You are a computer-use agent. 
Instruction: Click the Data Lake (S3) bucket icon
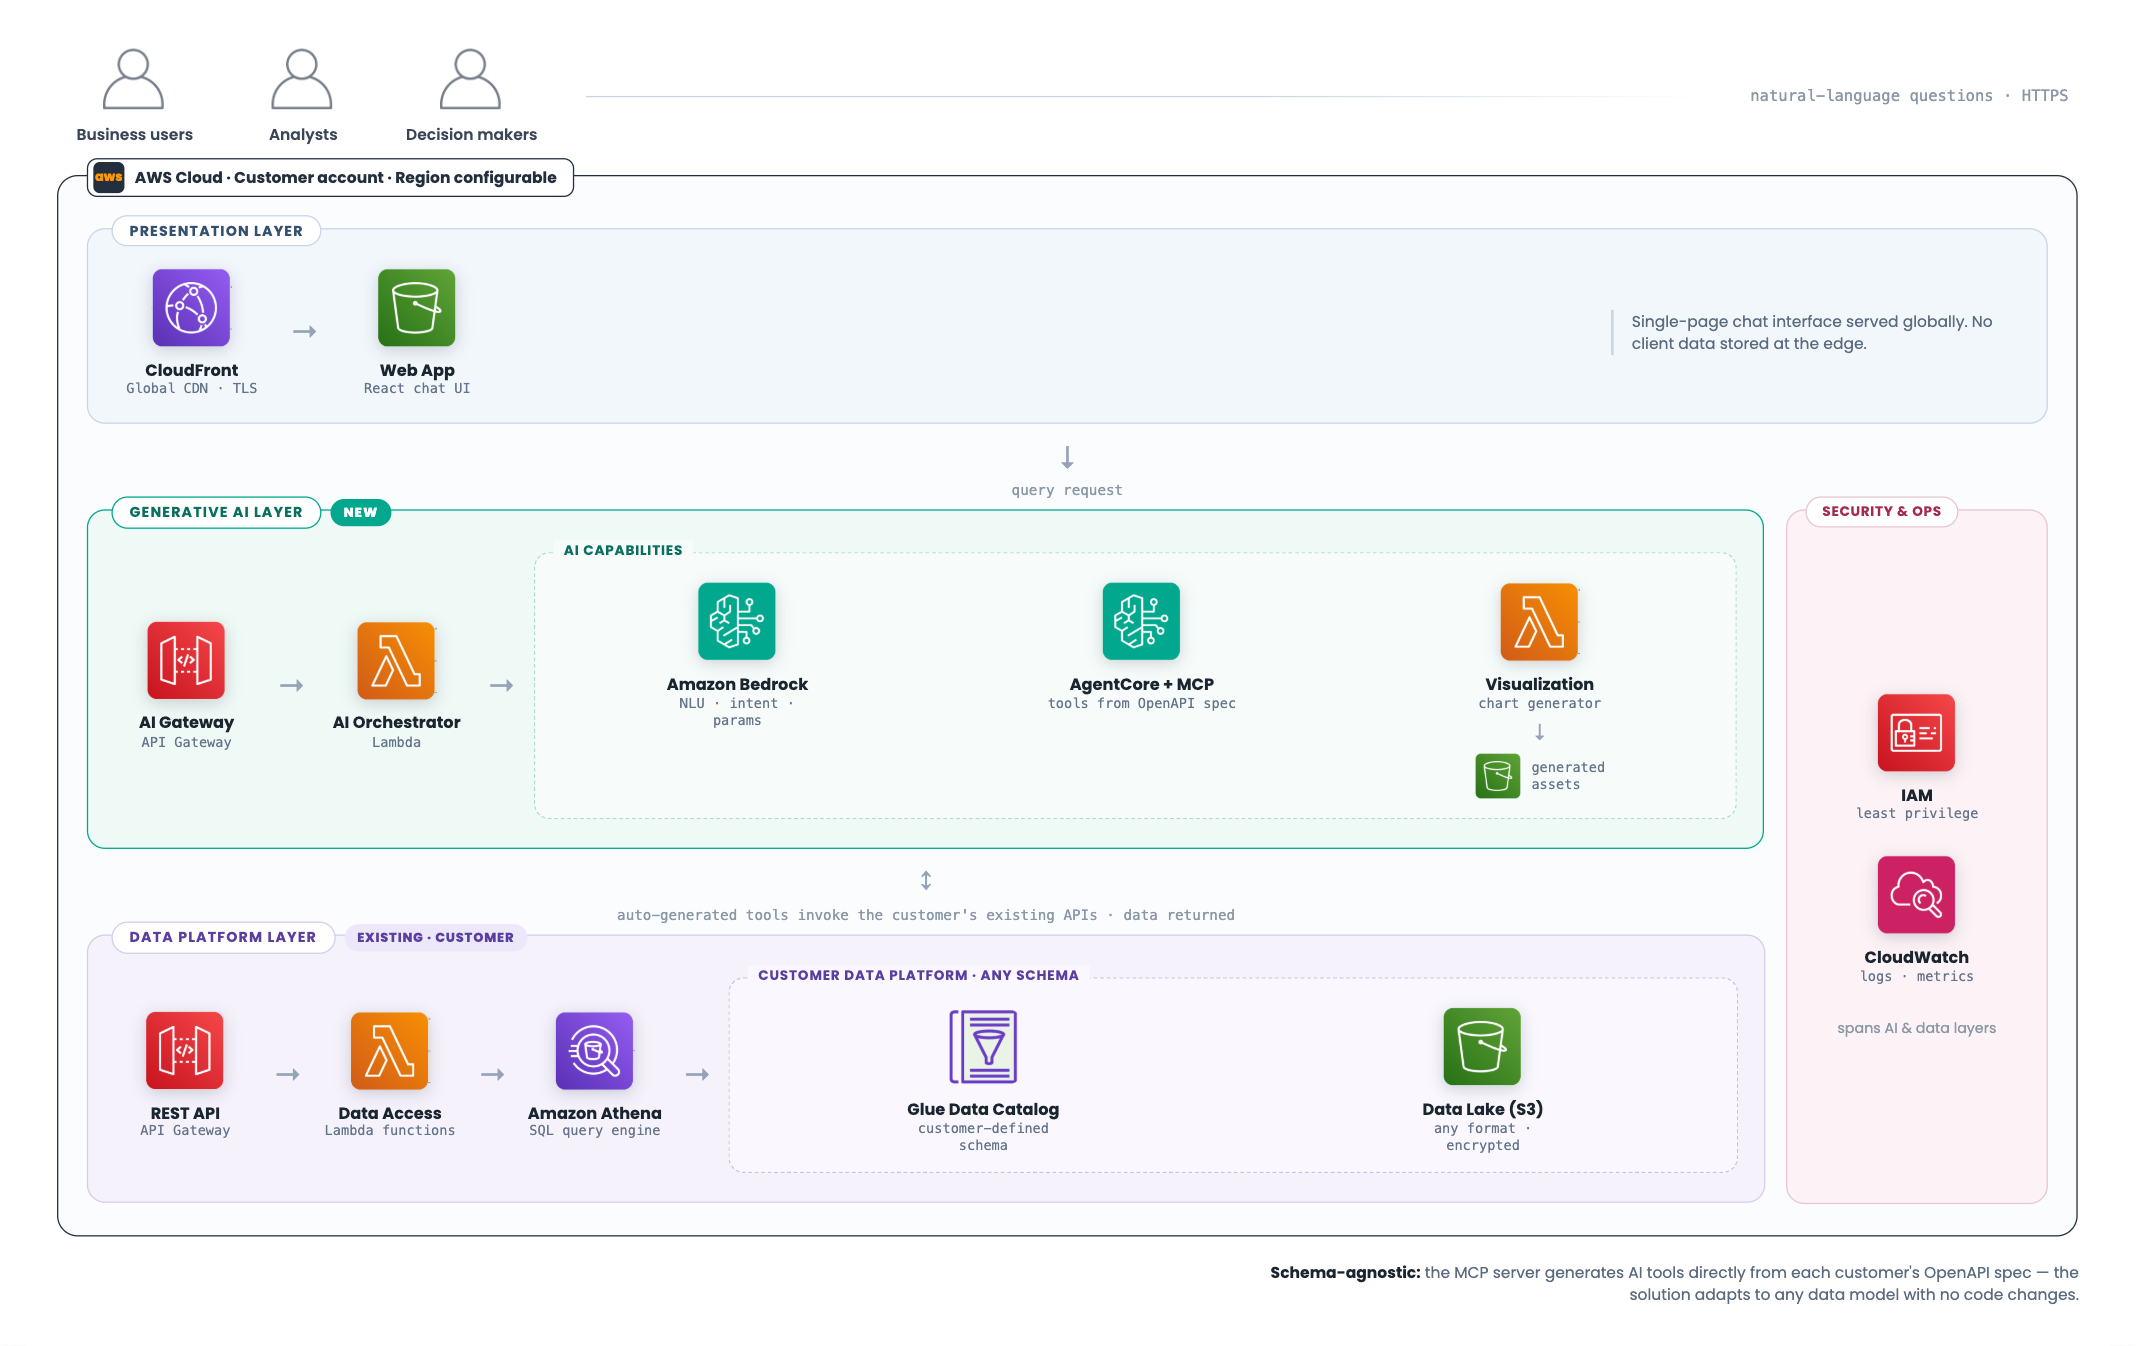(x=1482, y=1046)
